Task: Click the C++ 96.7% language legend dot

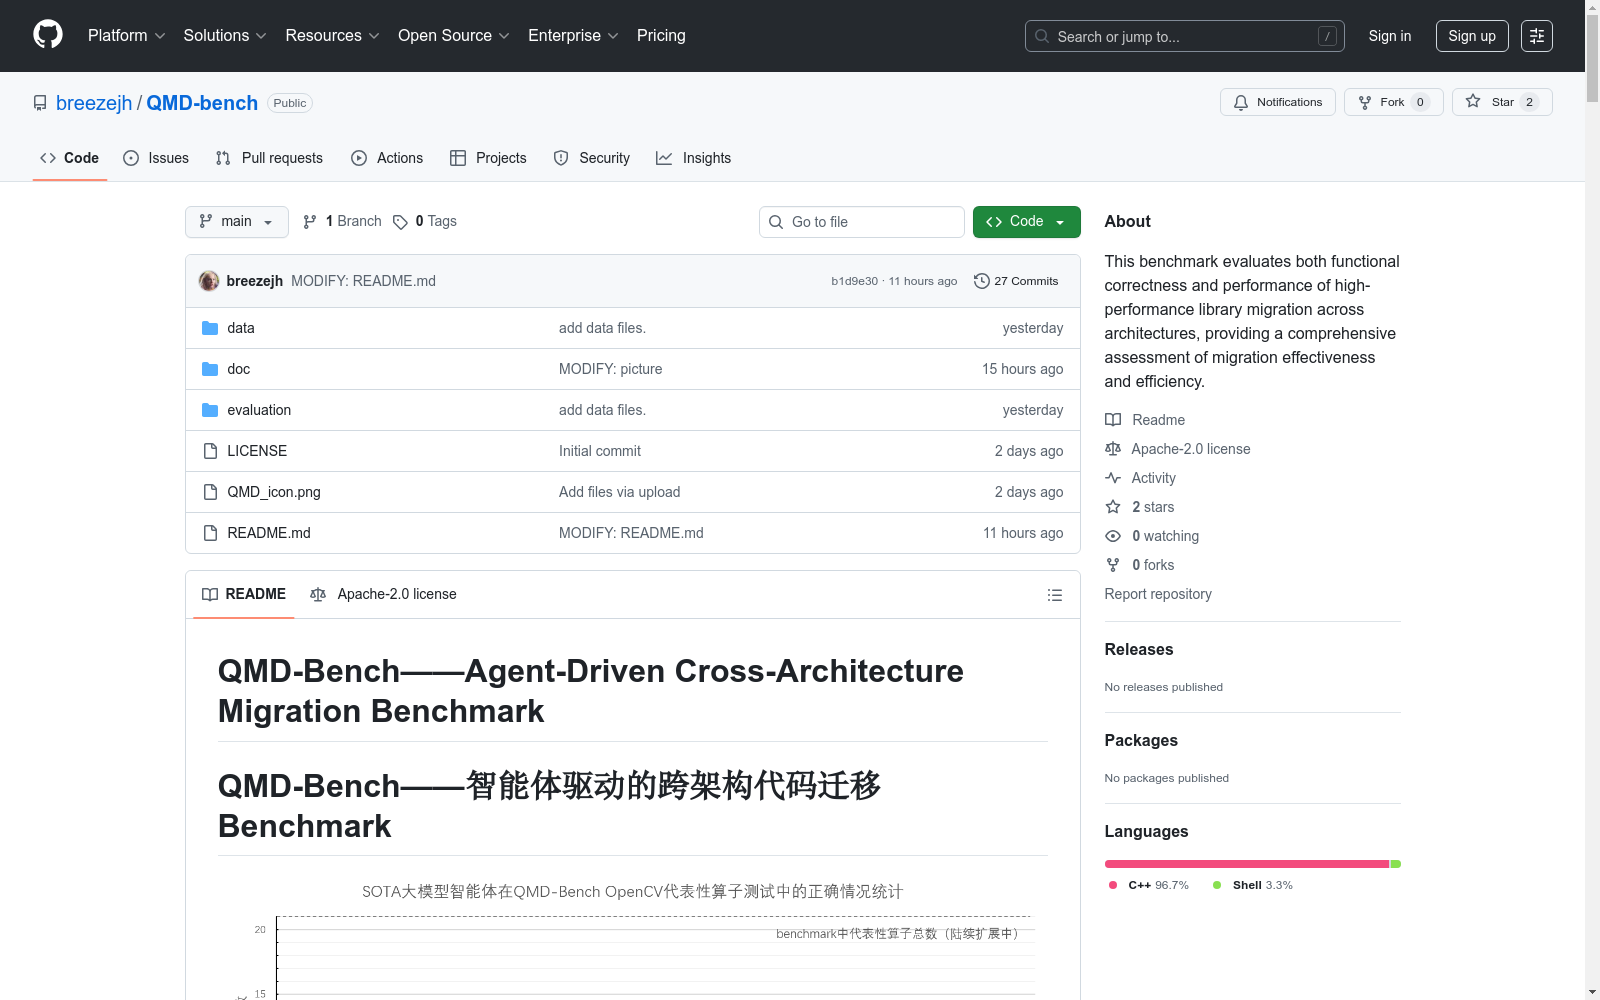Action: point(1113,885)
